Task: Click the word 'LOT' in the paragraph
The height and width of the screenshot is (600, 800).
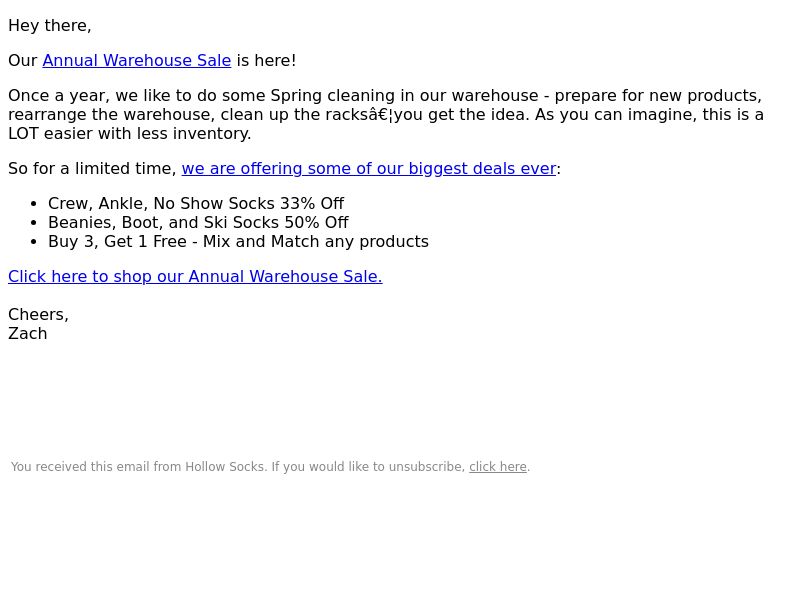Action: click(23, 134)
